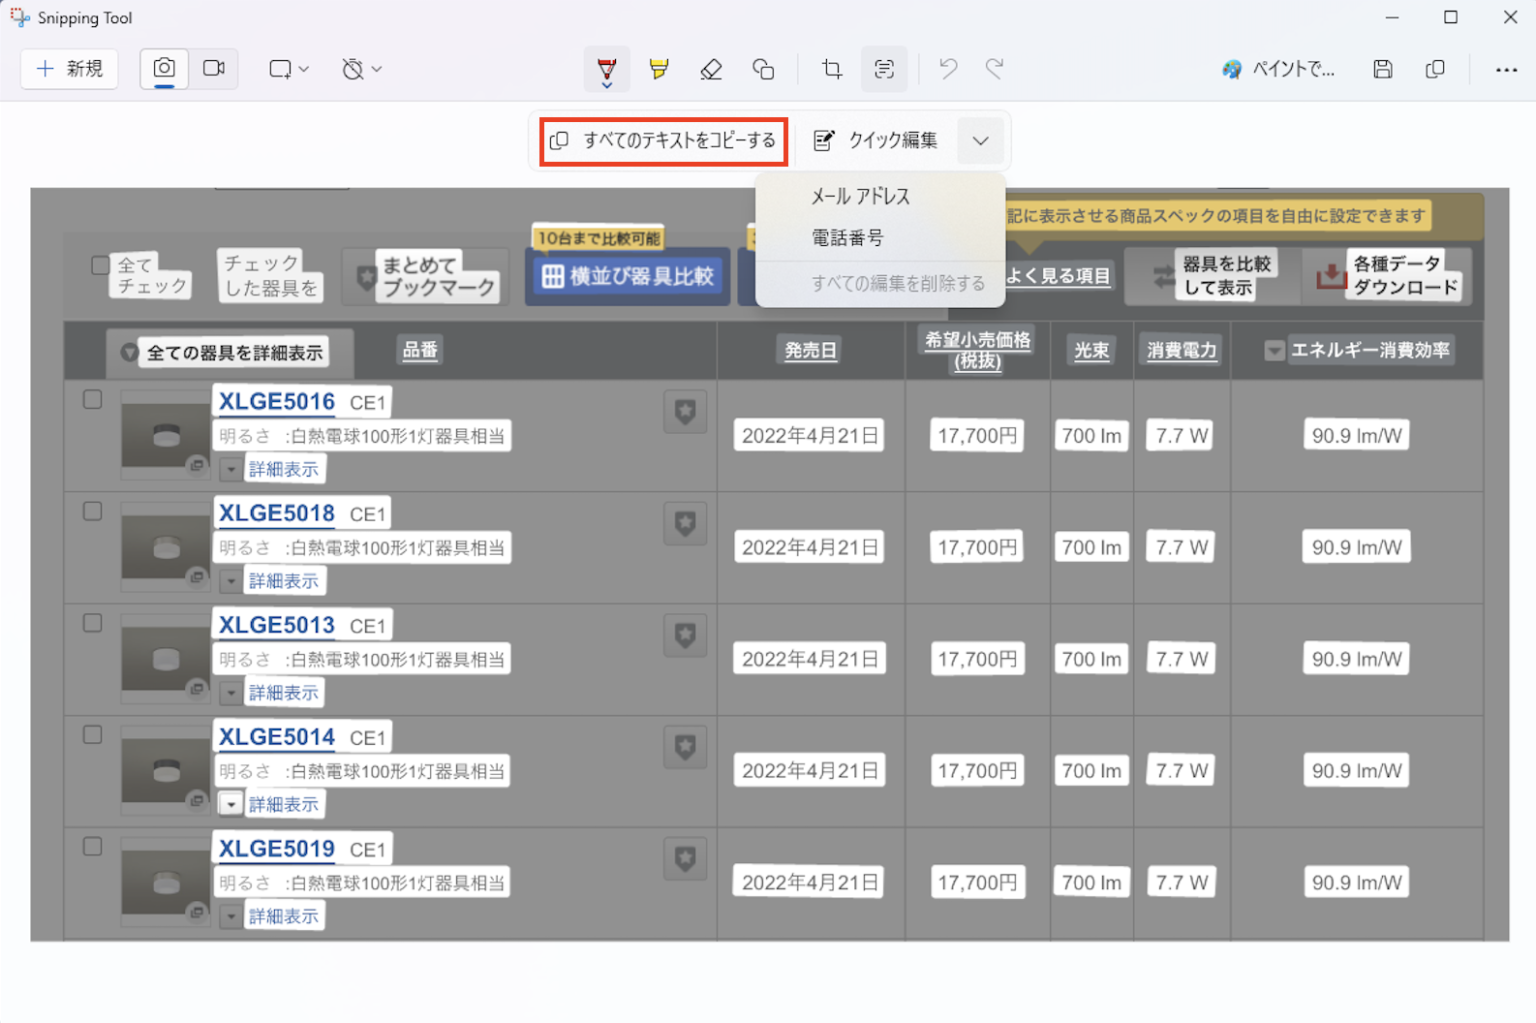This screenshot has width=1536, height=1023.
Task: Select メール アドレス from quick edit menu
Action: (860, 196)
